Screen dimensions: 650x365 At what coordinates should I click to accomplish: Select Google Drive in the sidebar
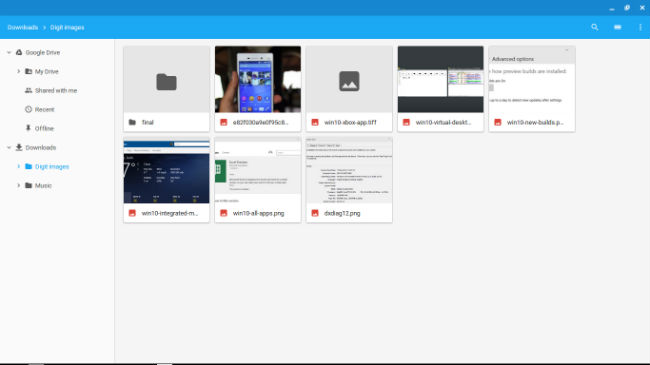pos(42,53)
